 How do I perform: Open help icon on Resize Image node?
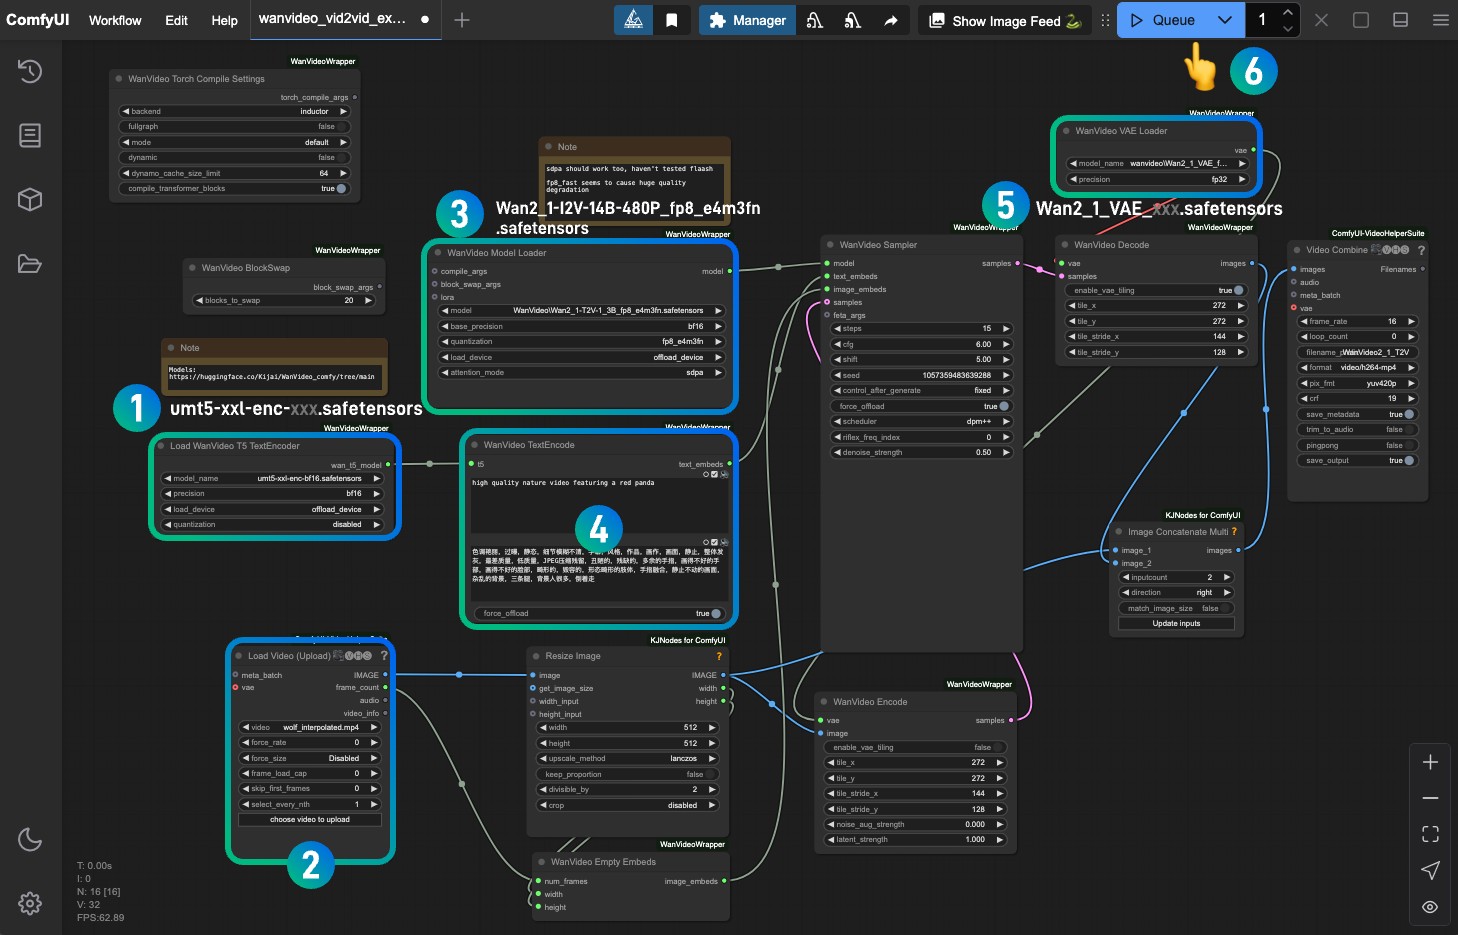(718, 656)
